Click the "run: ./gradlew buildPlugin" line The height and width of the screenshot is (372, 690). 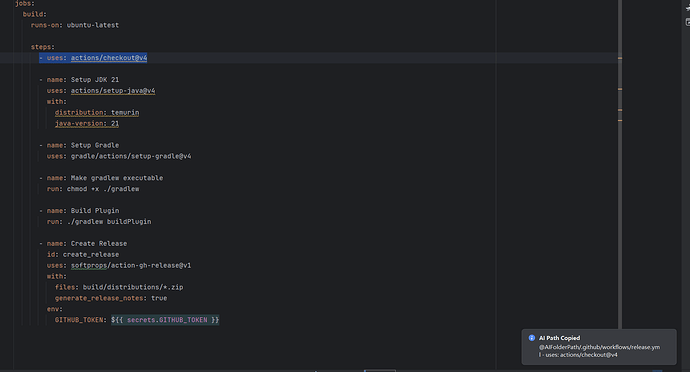(x=99, y=221)
